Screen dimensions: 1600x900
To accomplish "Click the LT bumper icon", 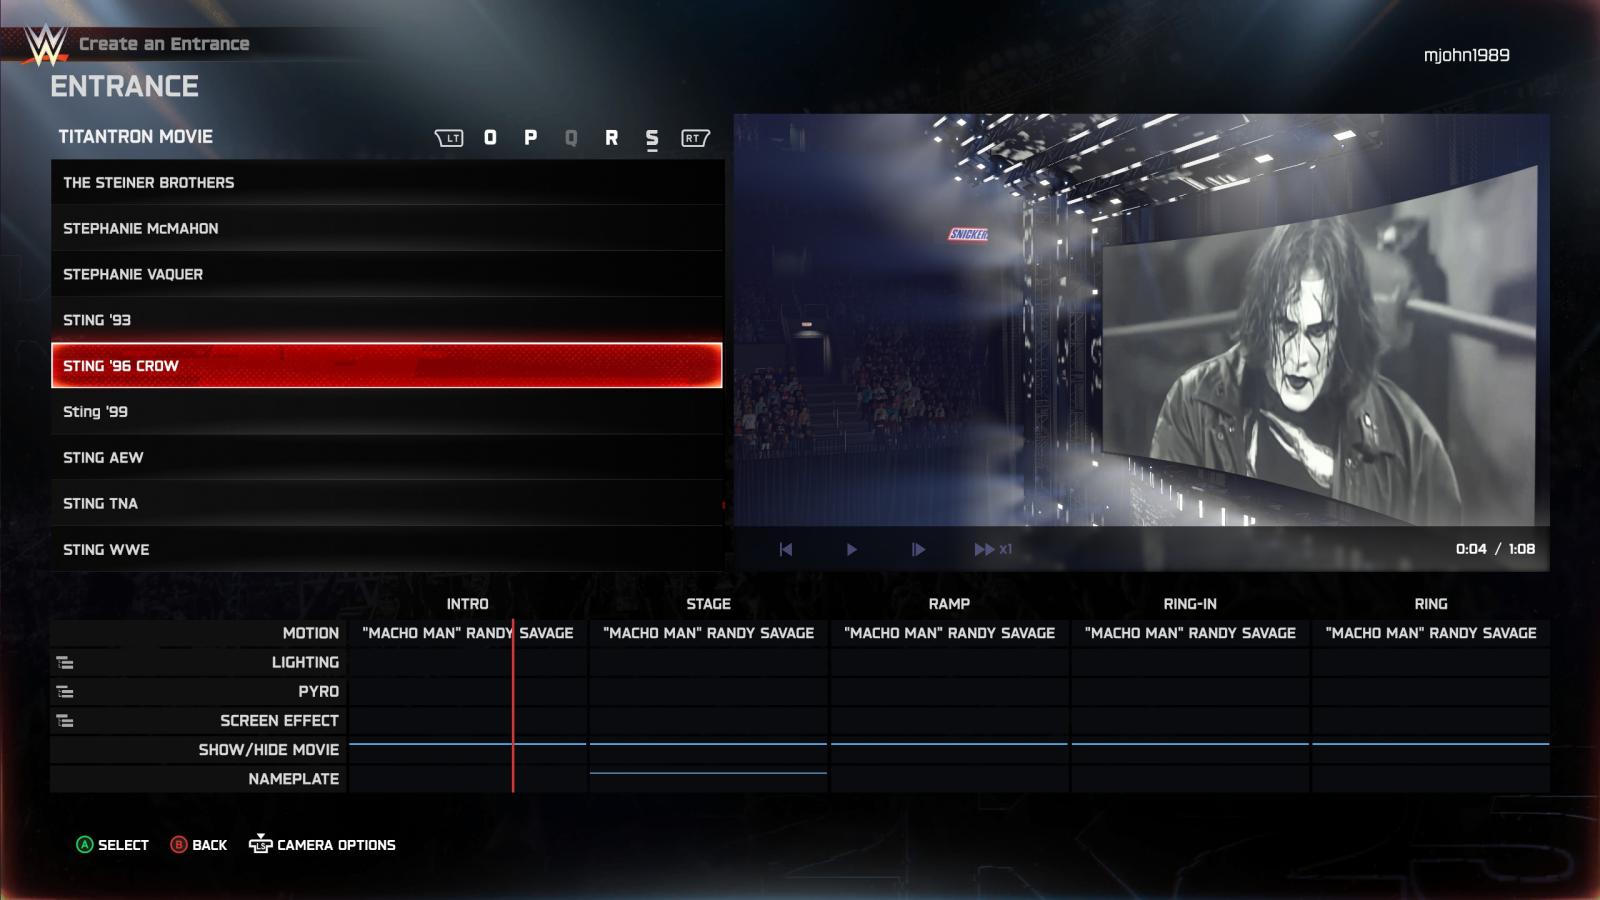I will tap(449, 138).
